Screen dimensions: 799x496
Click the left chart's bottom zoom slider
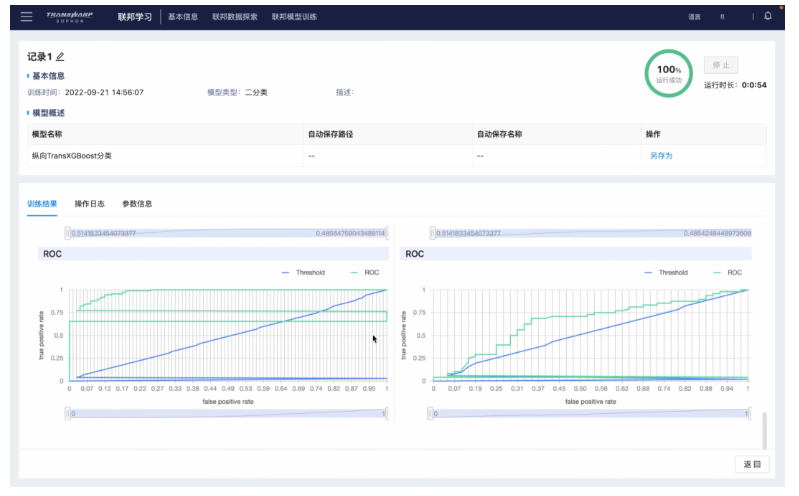(227, 412)
